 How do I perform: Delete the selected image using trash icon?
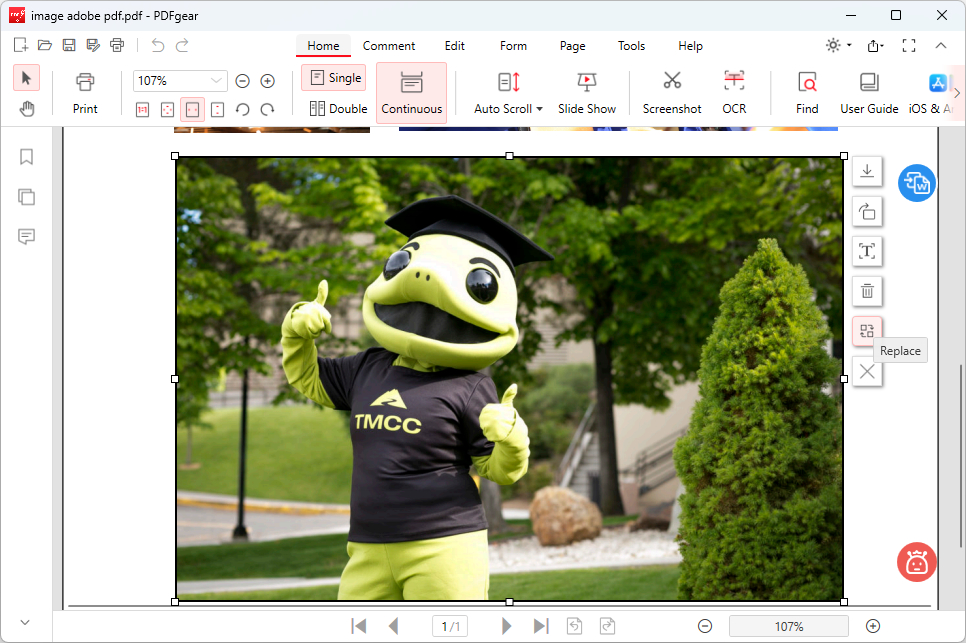pos(867,291)
